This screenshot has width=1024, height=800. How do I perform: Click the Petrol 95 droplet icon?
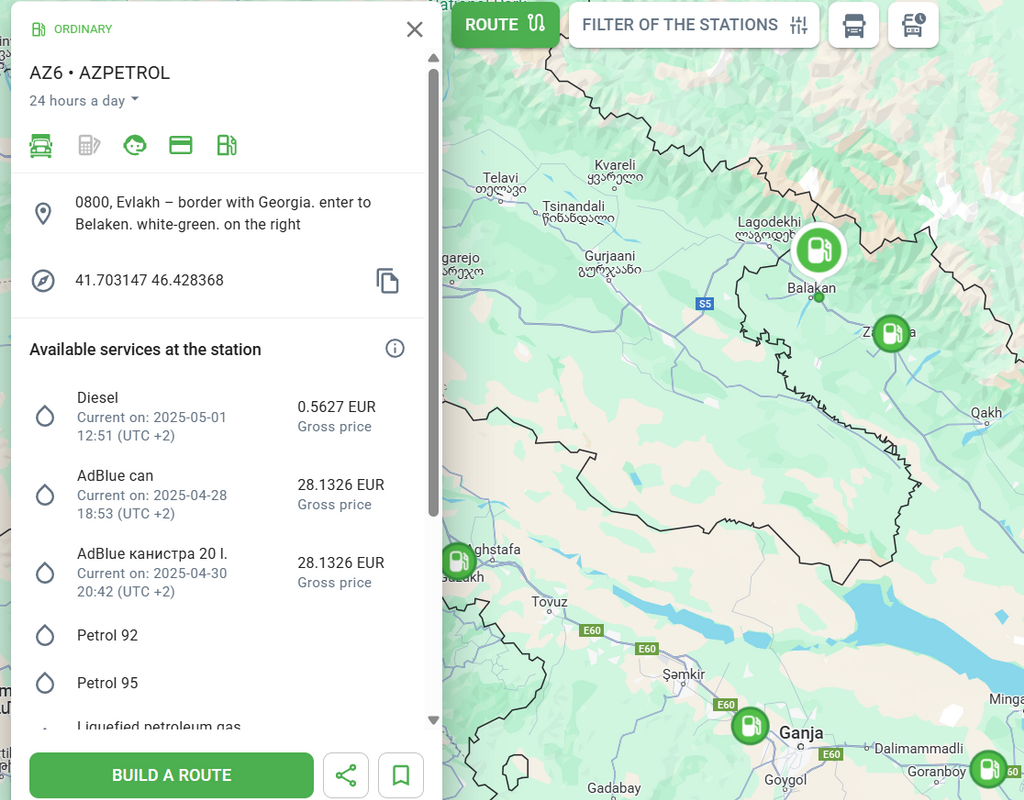click(x=44, y=683)
